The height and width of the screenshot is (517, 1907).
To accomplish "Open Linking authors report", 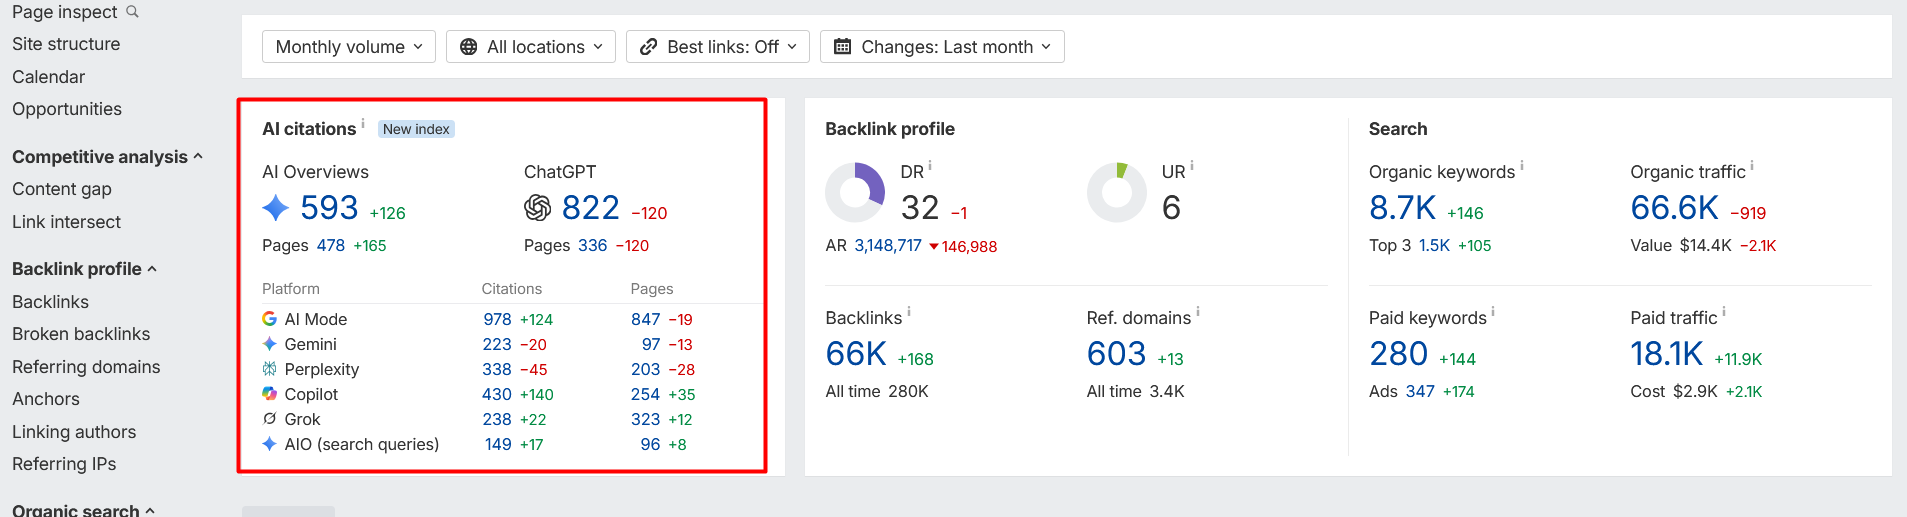I will tap(74, 432).
